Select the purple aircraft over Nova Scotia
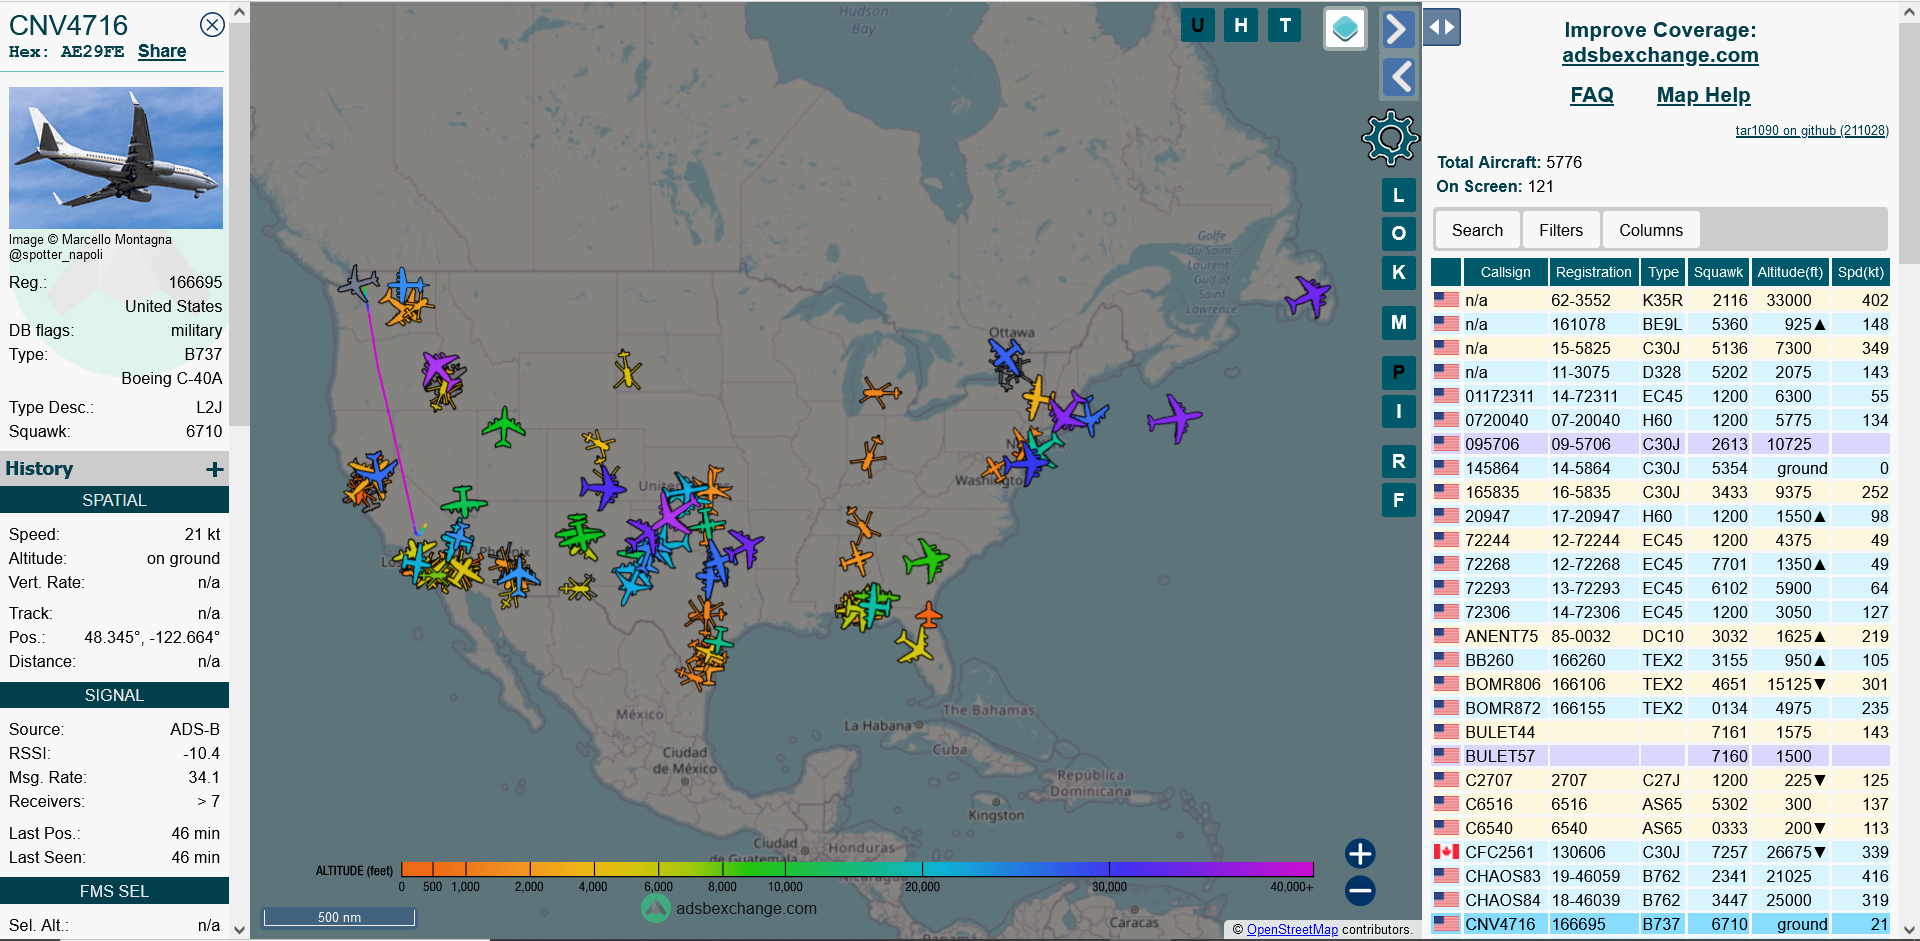The height and width of the screenshot is (941, 1920). (1308, 296)
